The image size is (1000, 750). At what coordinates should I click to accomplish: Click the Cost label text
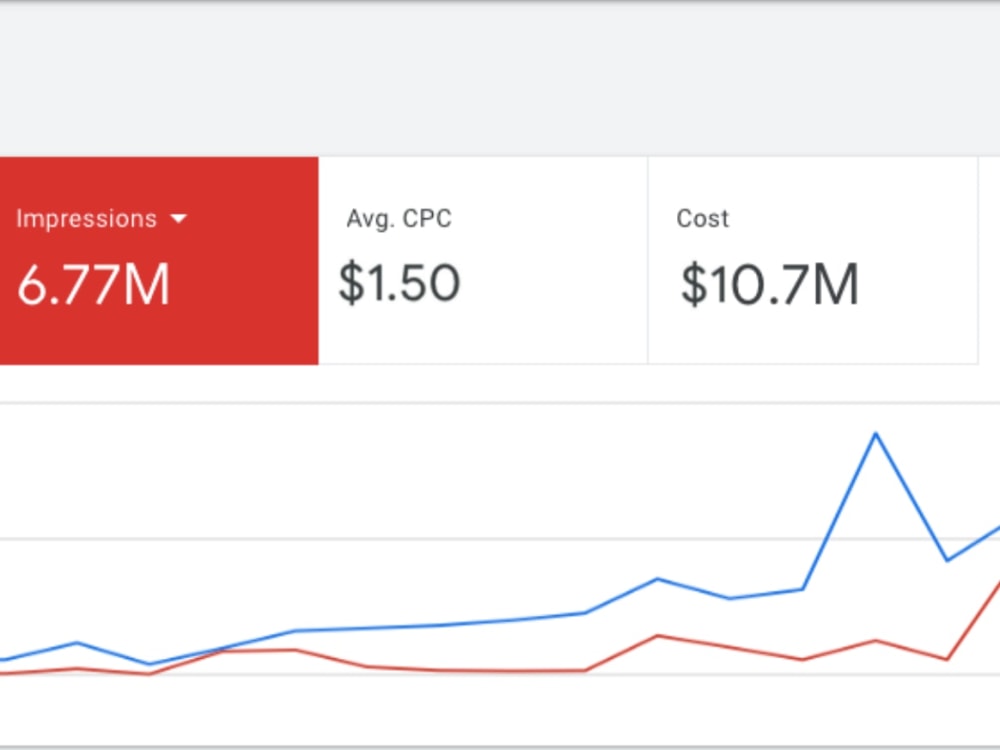point(702,219)
